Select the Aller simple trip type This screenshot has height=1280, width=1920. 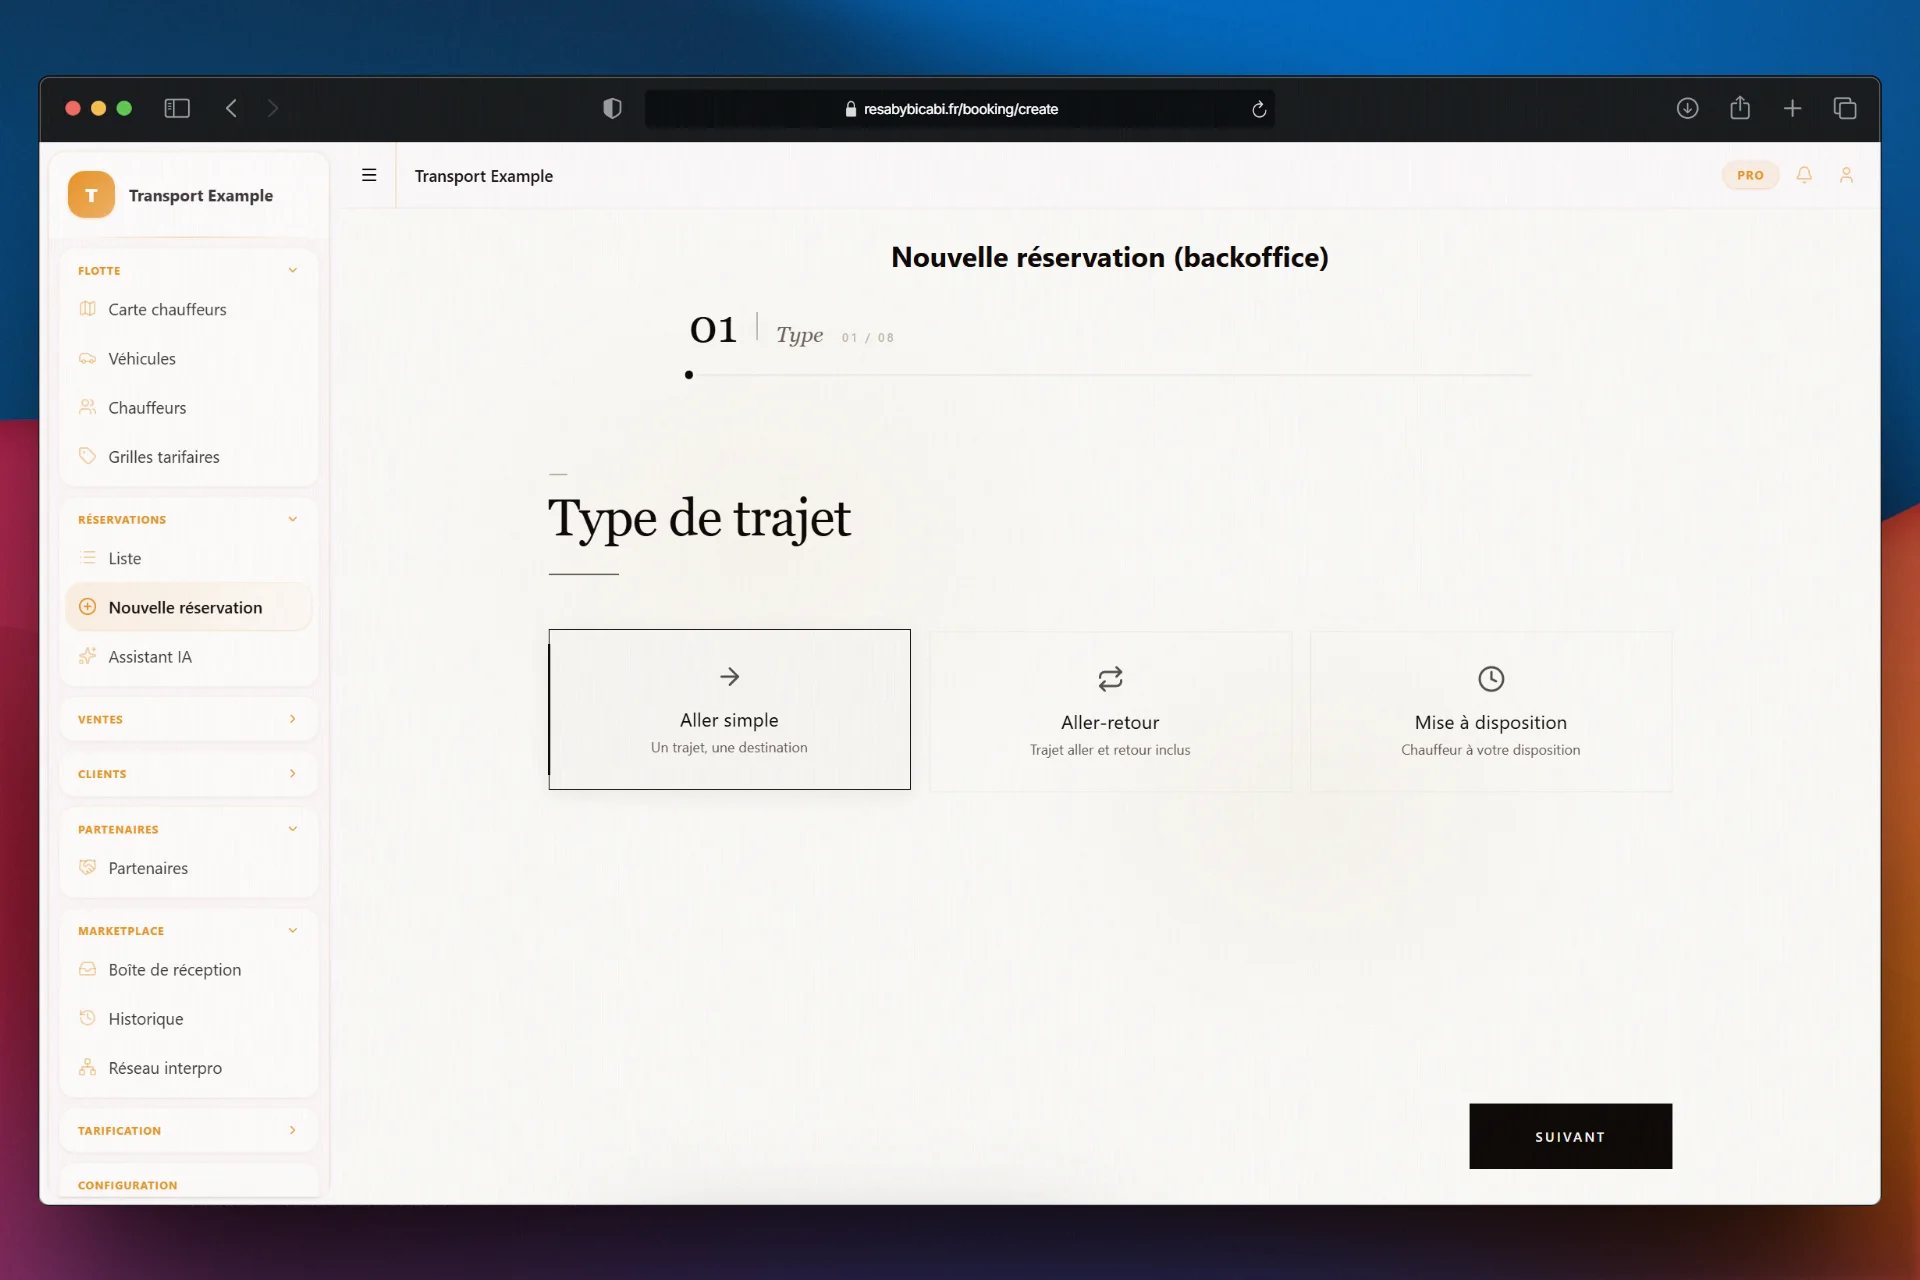(729, 709)
